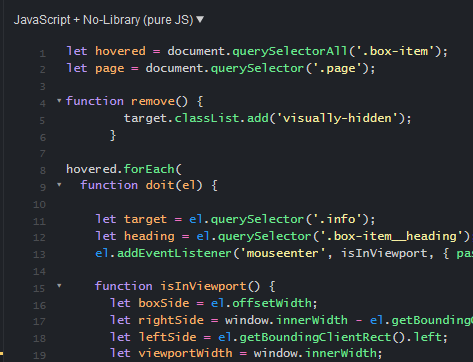Screen dimensions: 473x362
Task: Click the string '.box-item' on line 1
Action: pos(396,51)
